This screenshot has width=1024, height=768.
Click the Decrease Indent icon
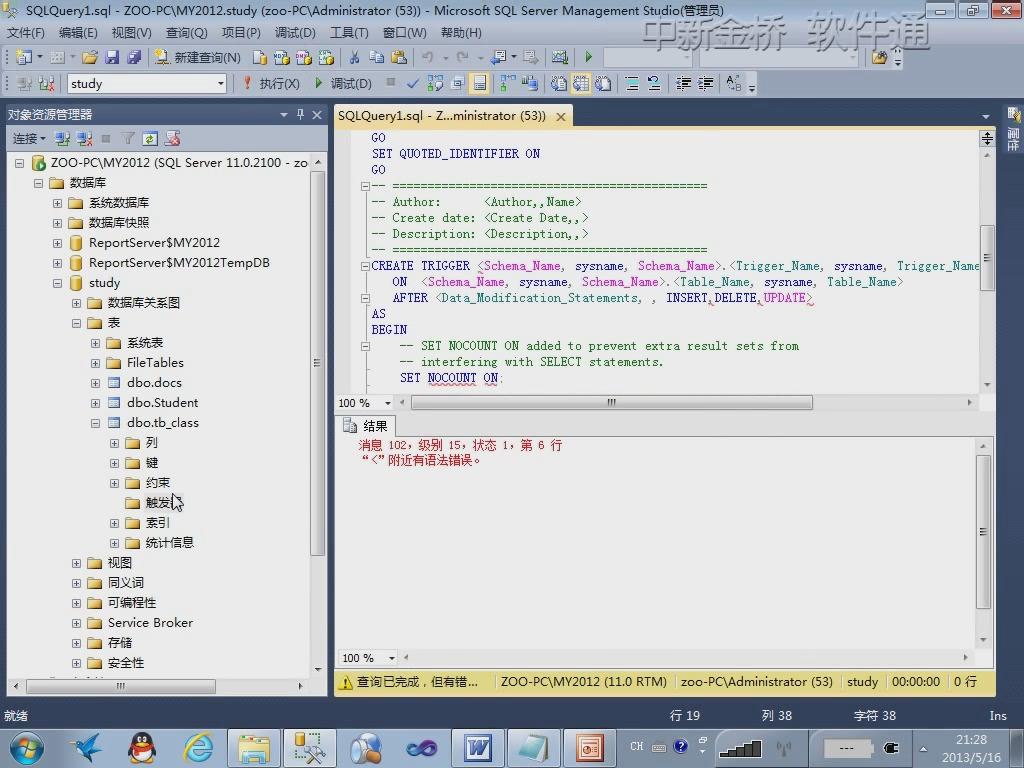683,84
